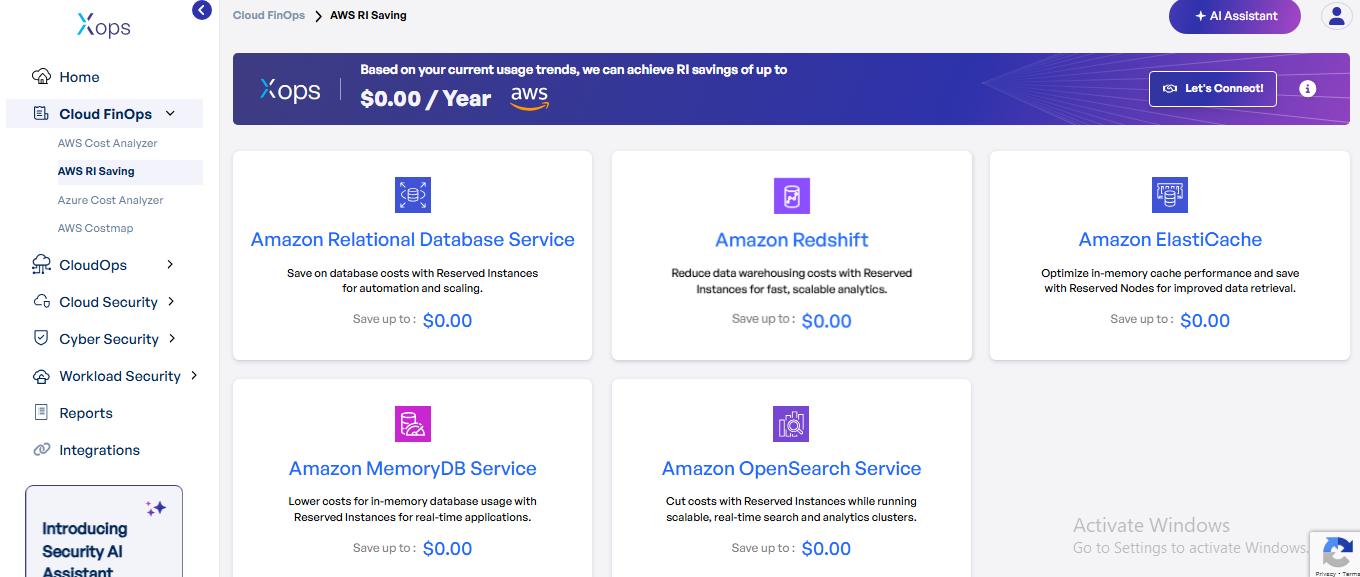The image size is (1360, 577).
Task: Open the AI Assistant
Action: (1234, 16)
